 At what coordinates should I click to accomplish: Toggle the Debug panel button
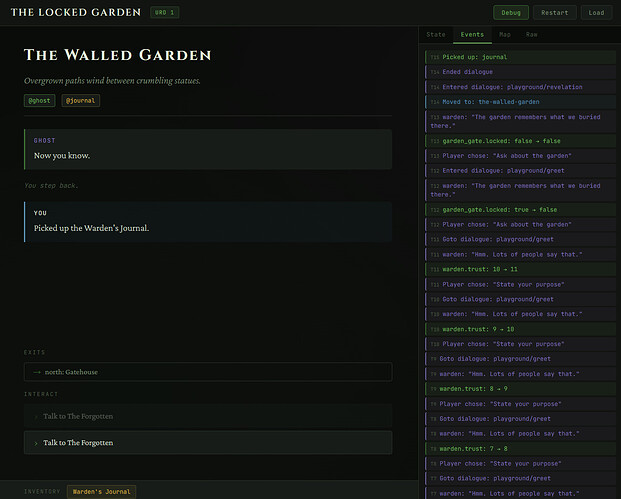[511, 13]
